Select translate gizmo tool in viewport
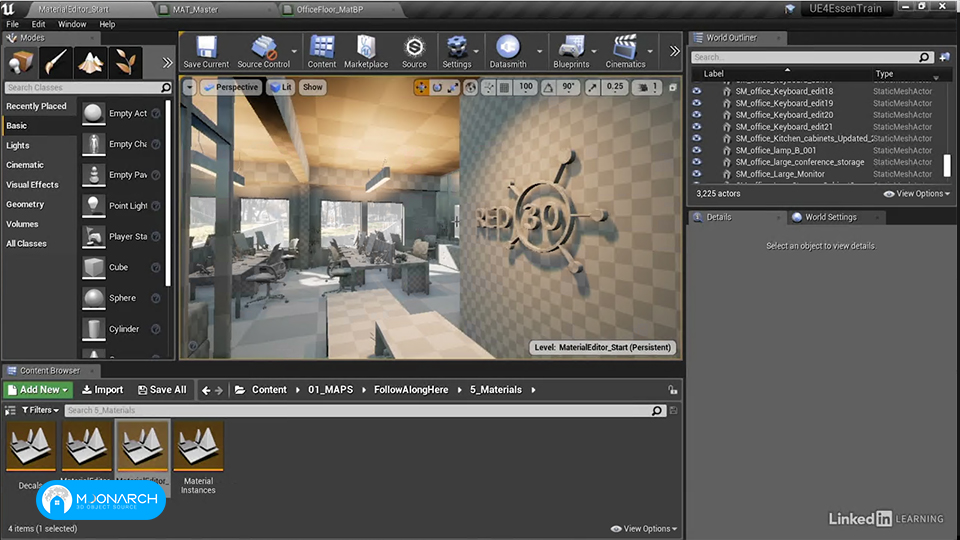The width and height of the screenshot is (960, 540). click(x=421, y=88)
